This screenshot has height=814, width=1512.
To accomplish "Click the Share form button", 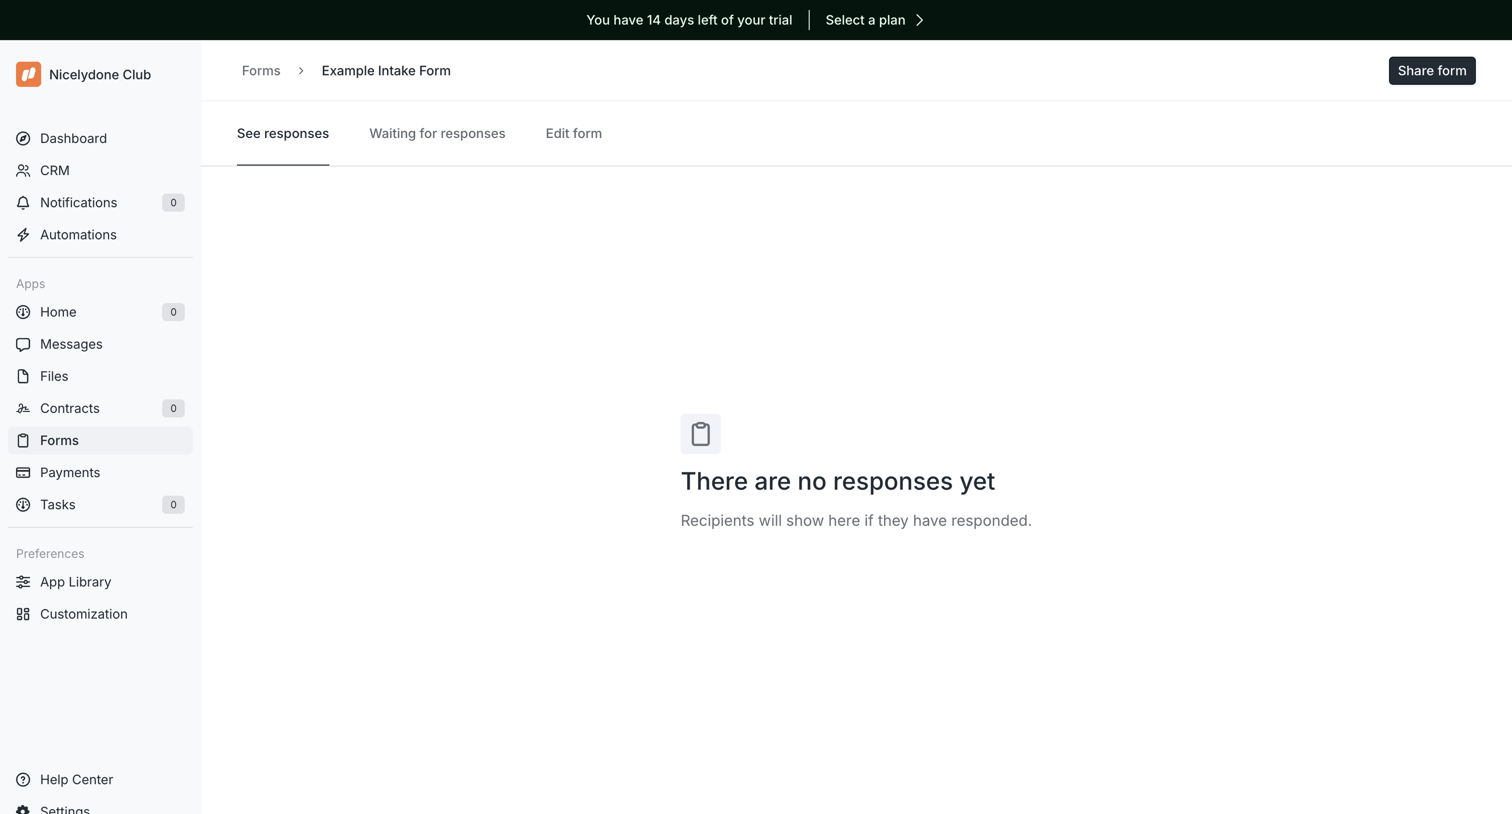I will point(1432,71).
